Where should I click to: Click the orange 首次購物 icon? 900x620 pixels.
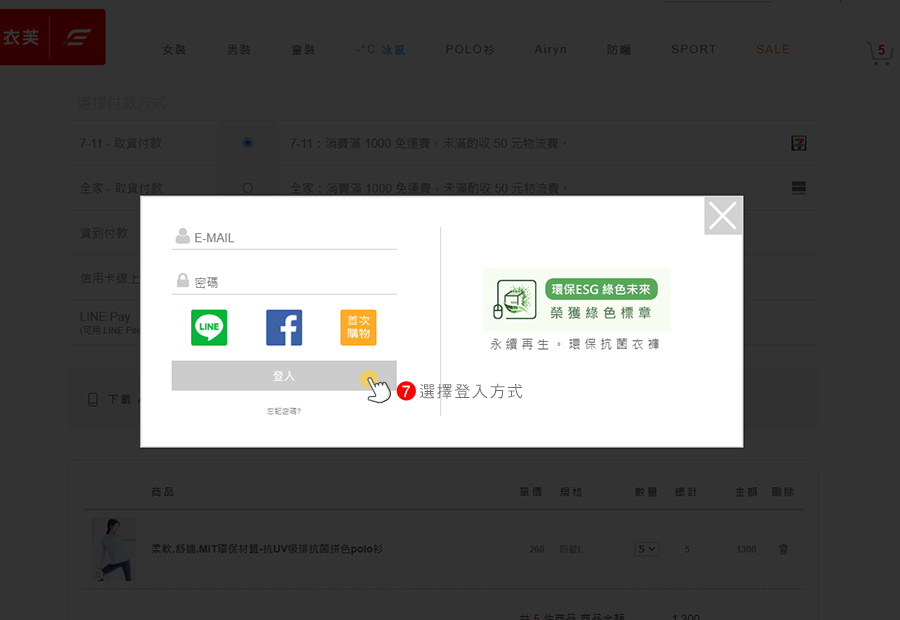(x=358, y=328)
